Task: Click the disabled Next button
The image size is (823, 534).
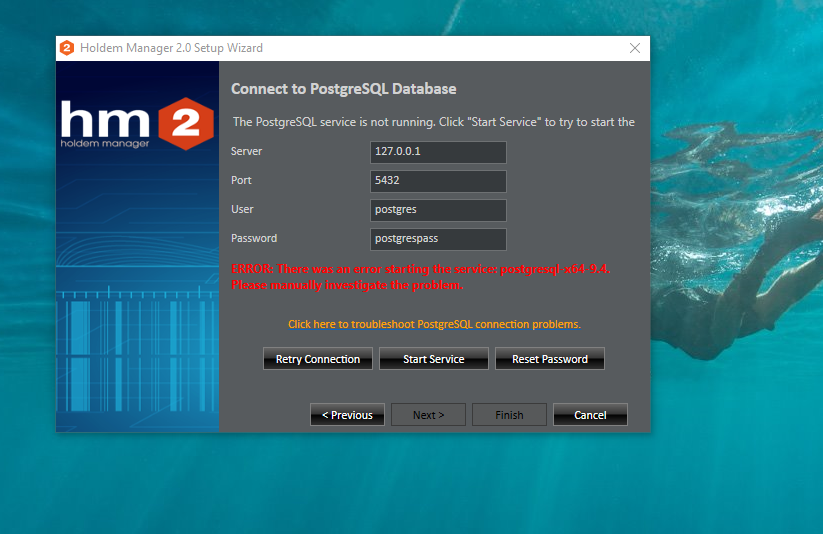Action: 428,414
